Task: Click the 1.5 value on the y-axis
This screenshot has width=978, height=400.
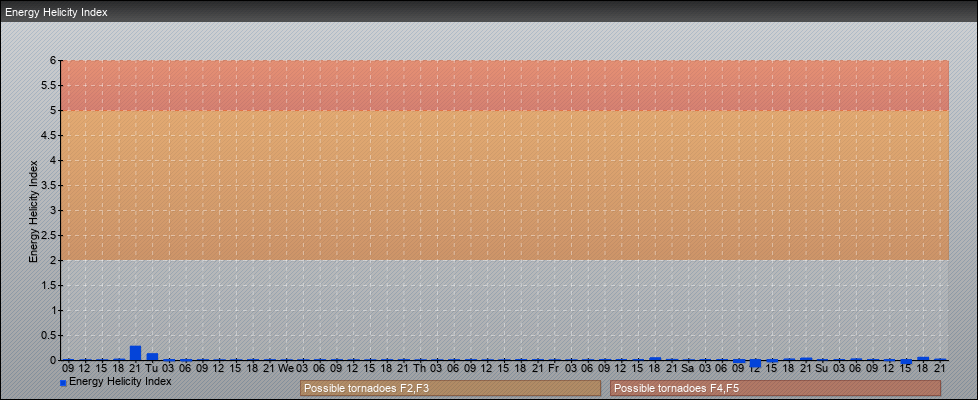Action: coord(50,285)
